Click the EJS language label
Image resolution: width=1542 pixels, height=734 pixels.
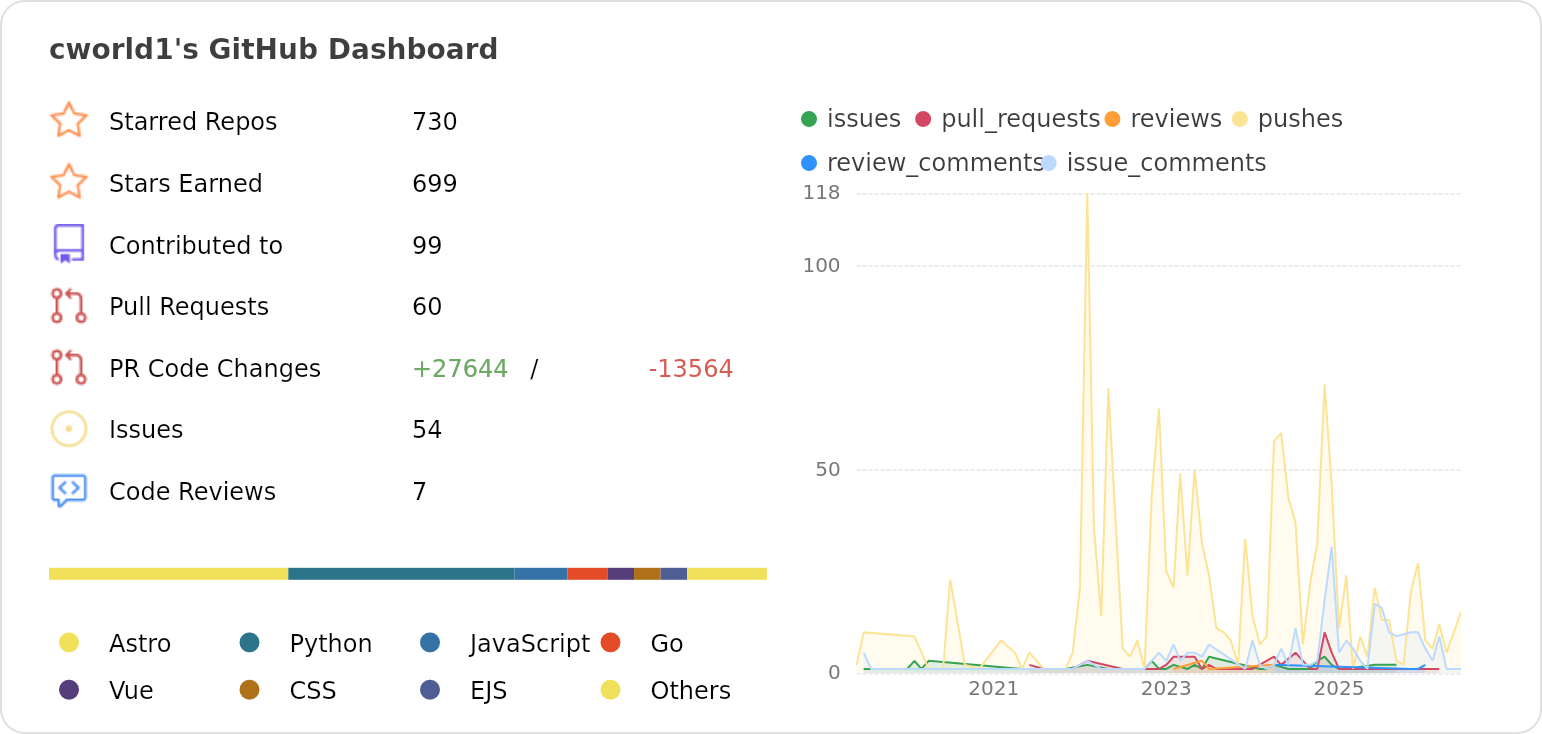pyautogui.click(x=489, y=691)
